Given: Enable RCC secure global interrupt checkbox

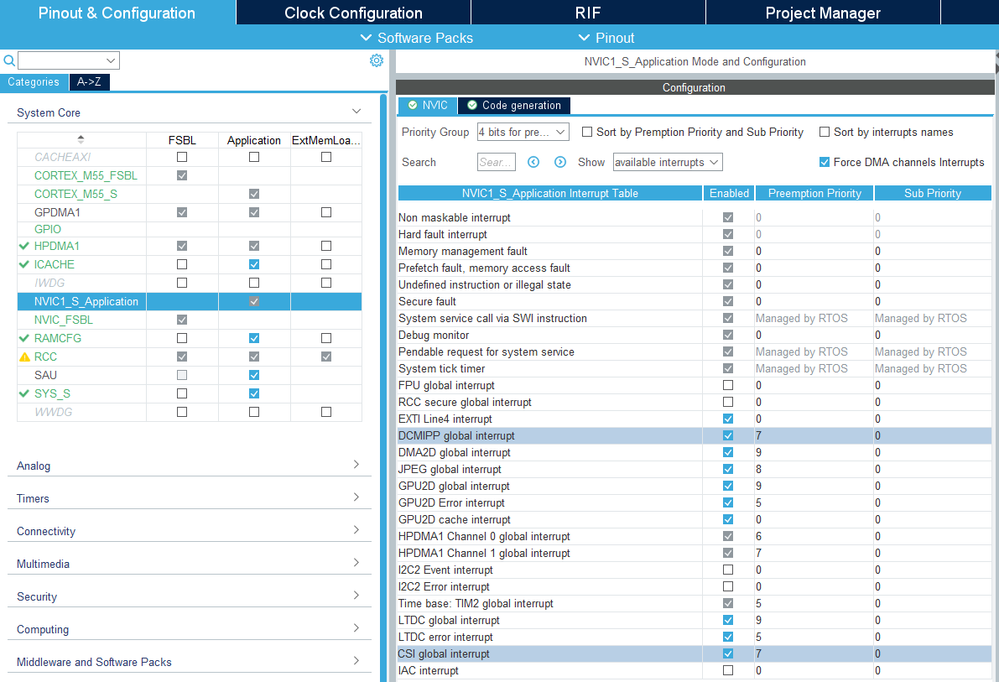Looking at the screenshot, I should tap(728, 402).
